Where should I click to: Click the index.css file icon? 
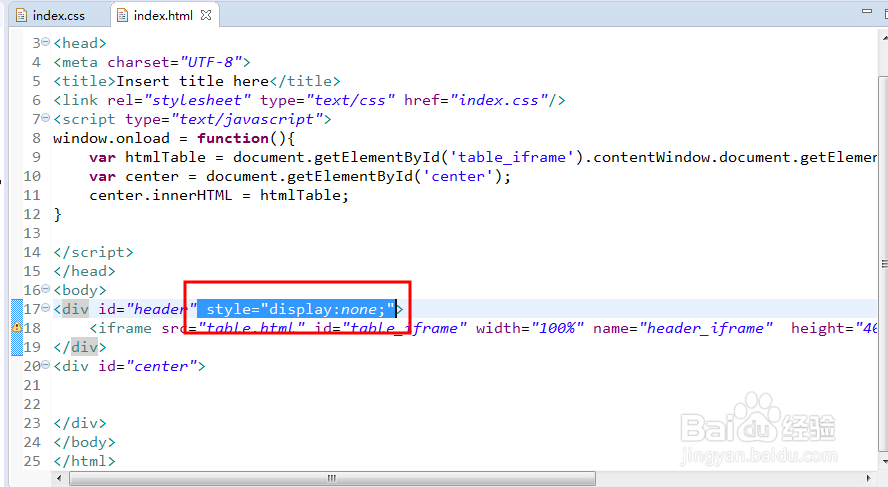22,15
